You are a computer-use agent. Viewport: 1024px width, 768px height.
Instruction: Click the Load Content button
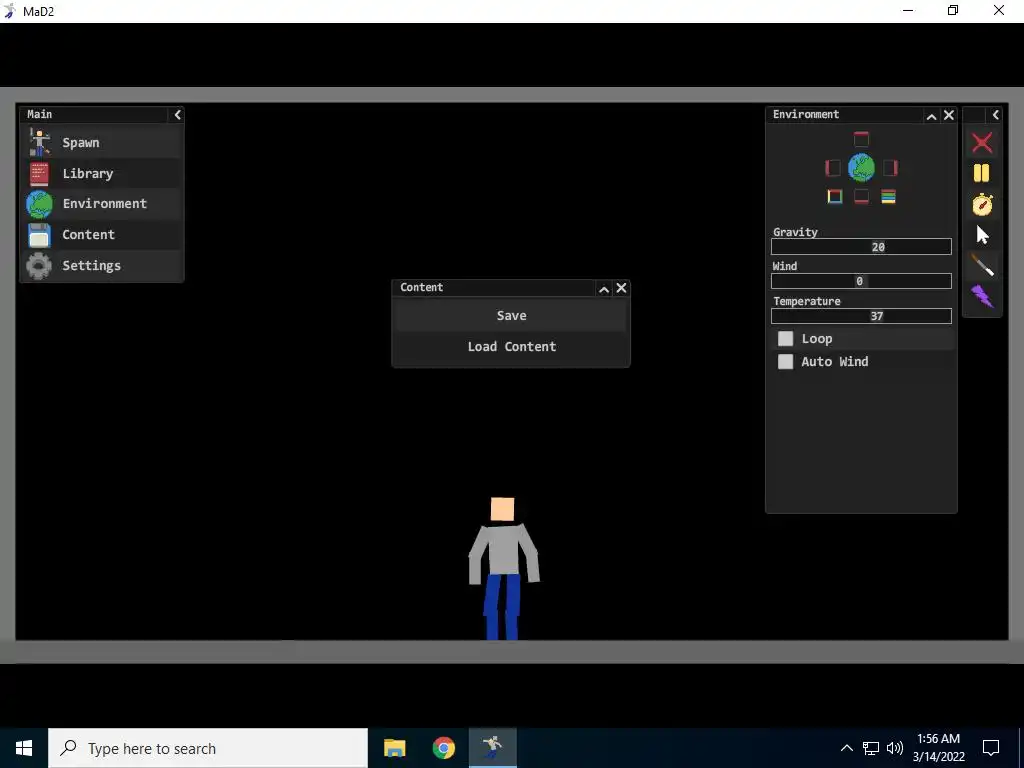(x=511, y=347)
